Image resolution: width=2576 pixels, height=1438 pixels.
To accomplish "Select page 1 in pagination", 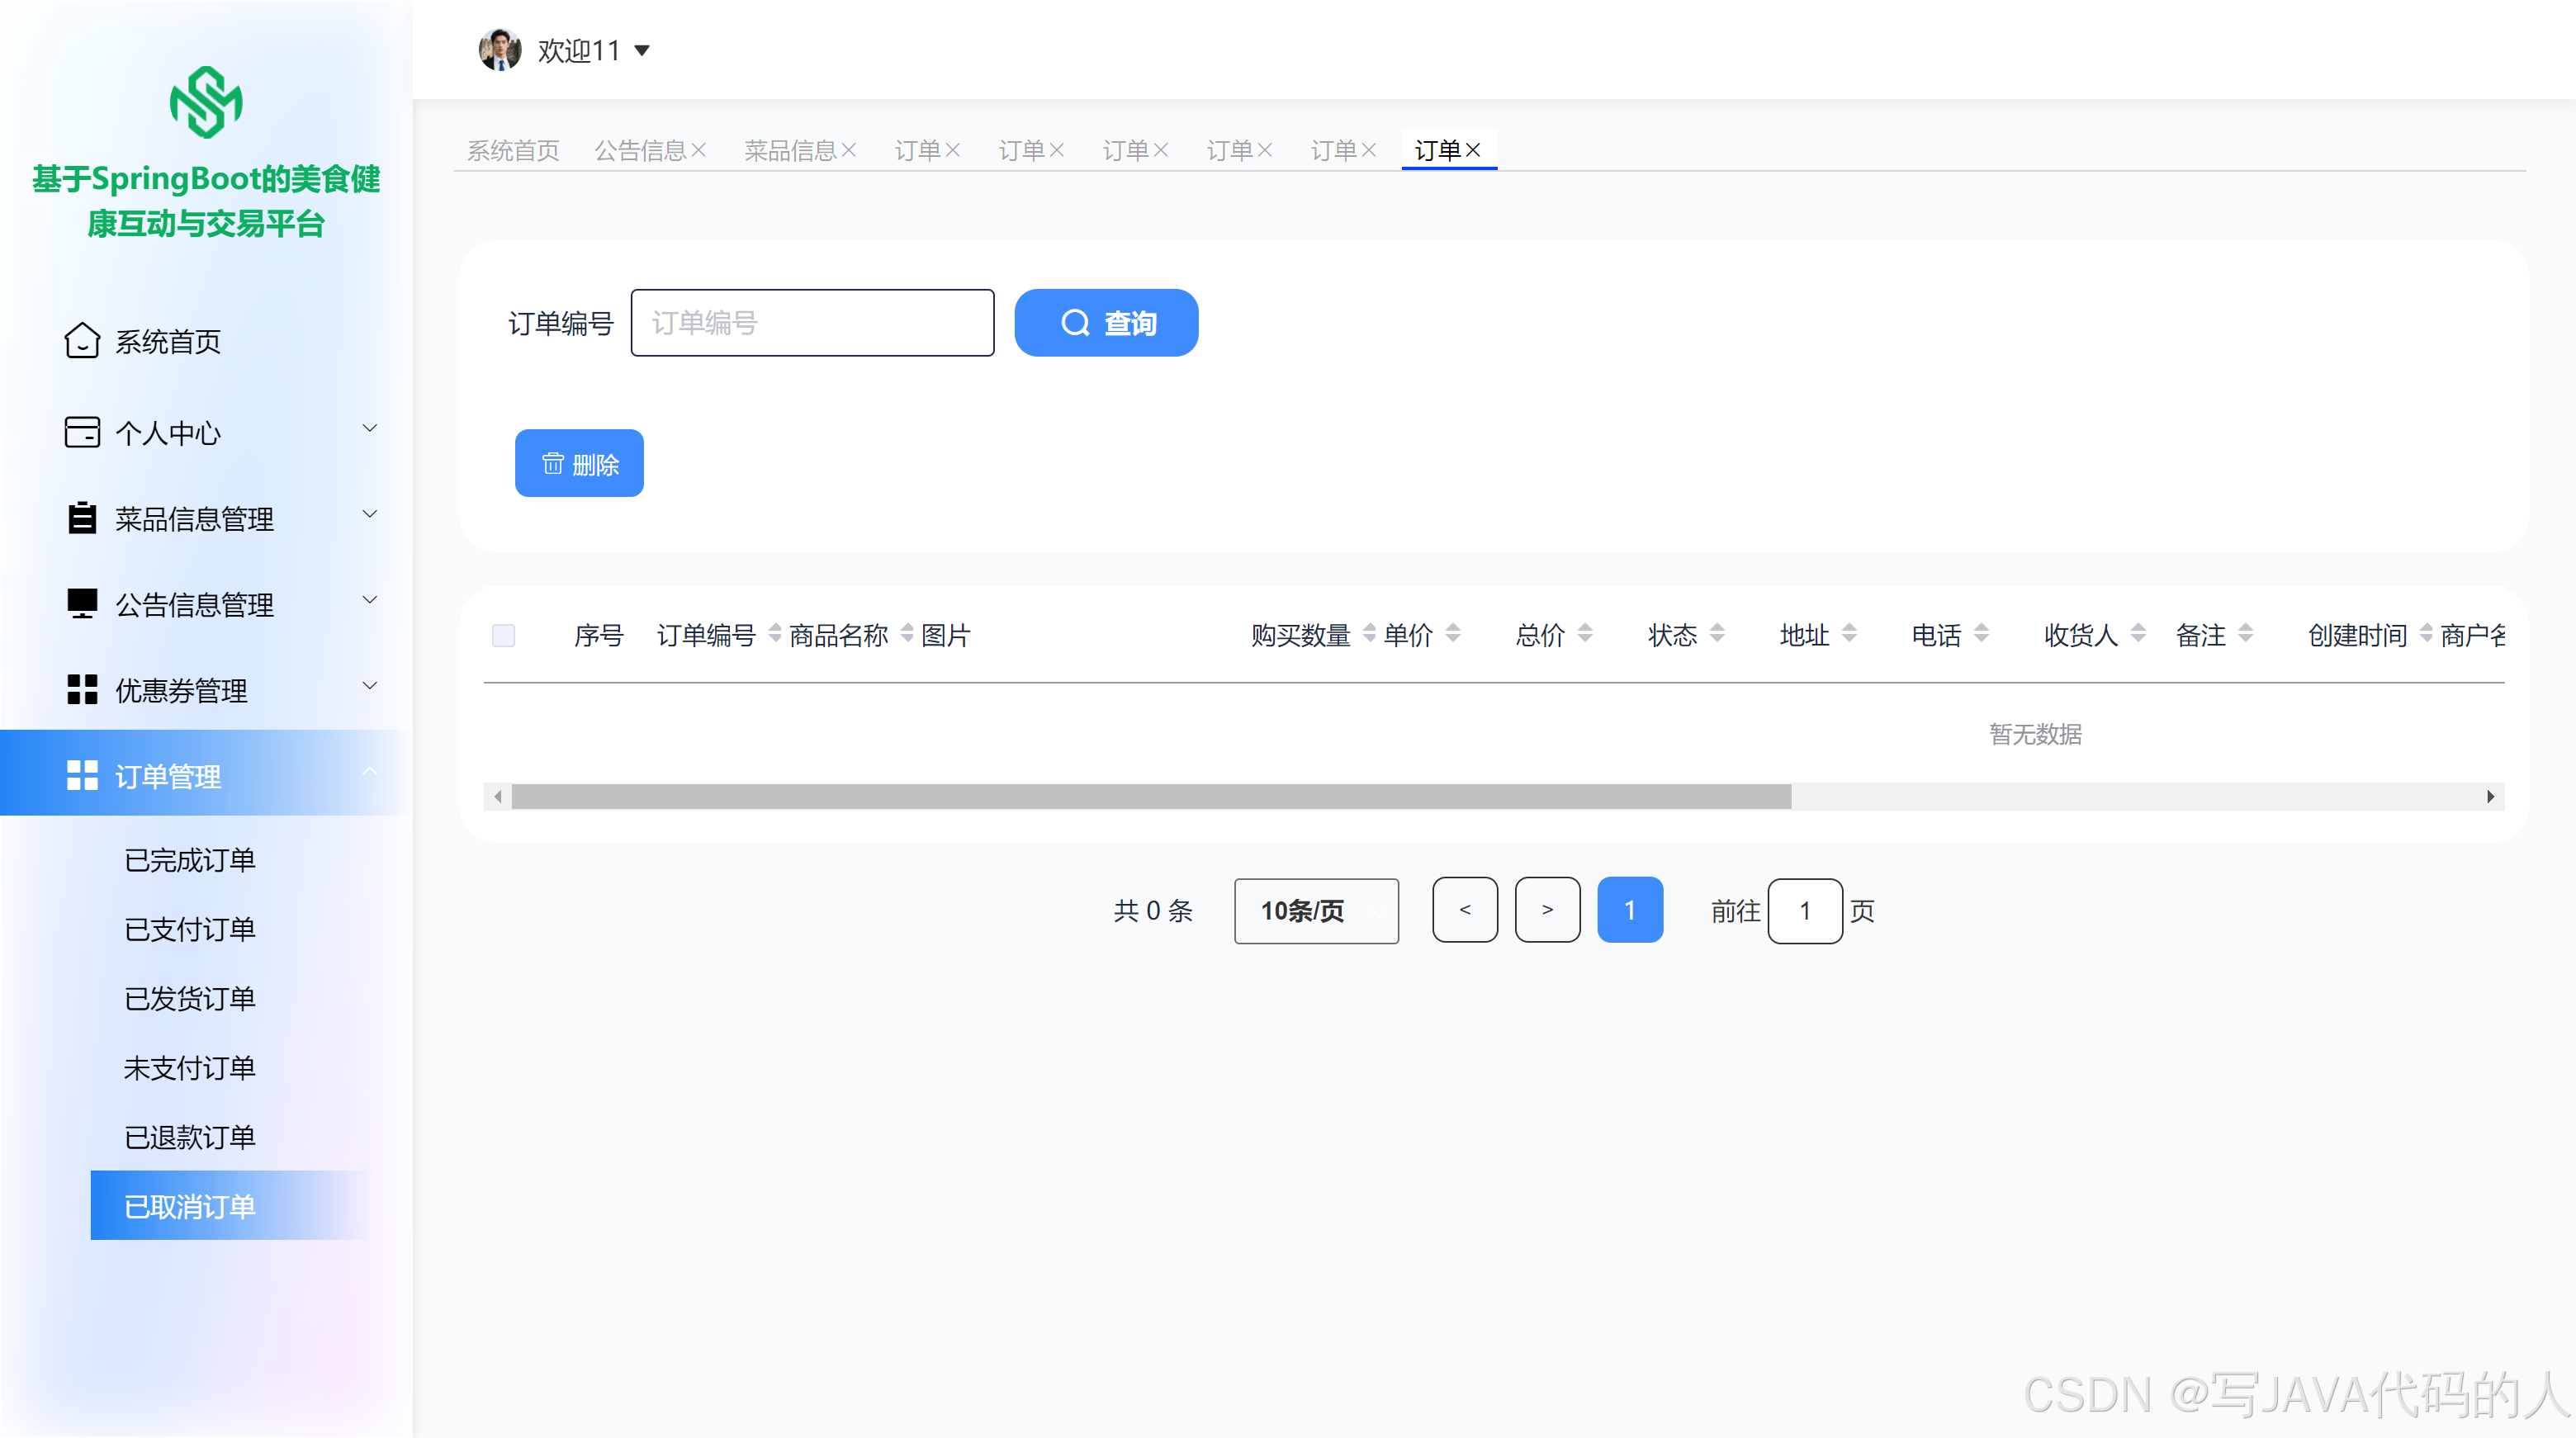I will [x=1630, y=910].
